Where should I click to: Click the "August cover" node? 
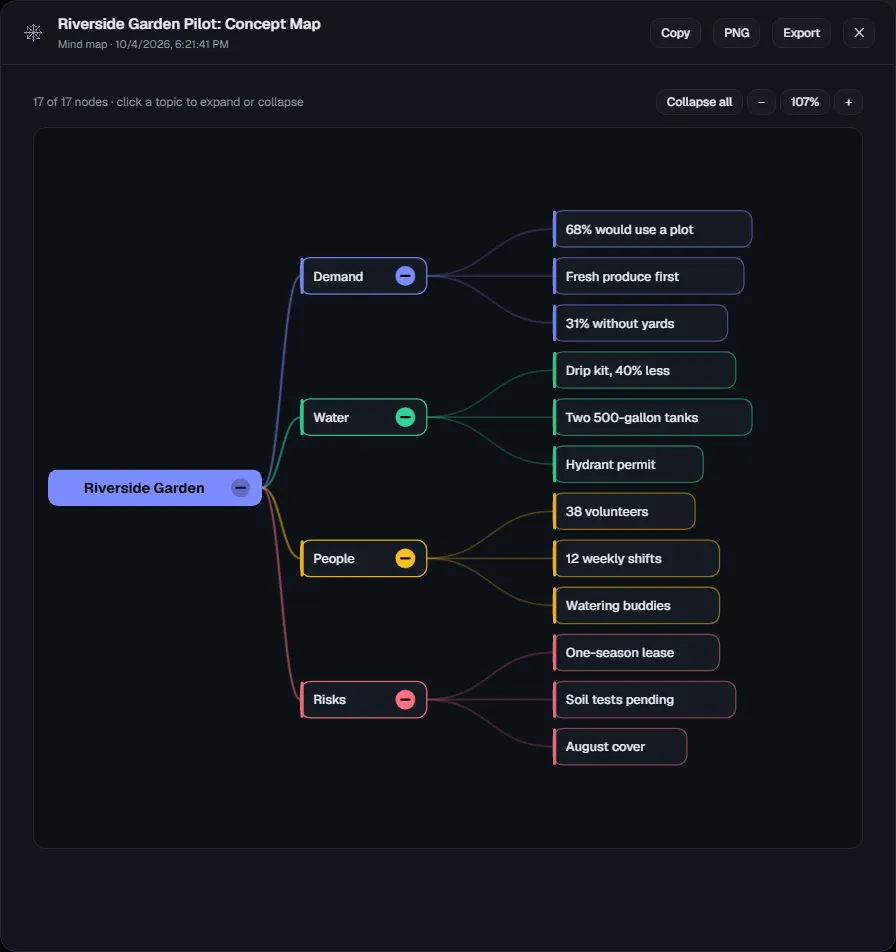tap(620, 746)
